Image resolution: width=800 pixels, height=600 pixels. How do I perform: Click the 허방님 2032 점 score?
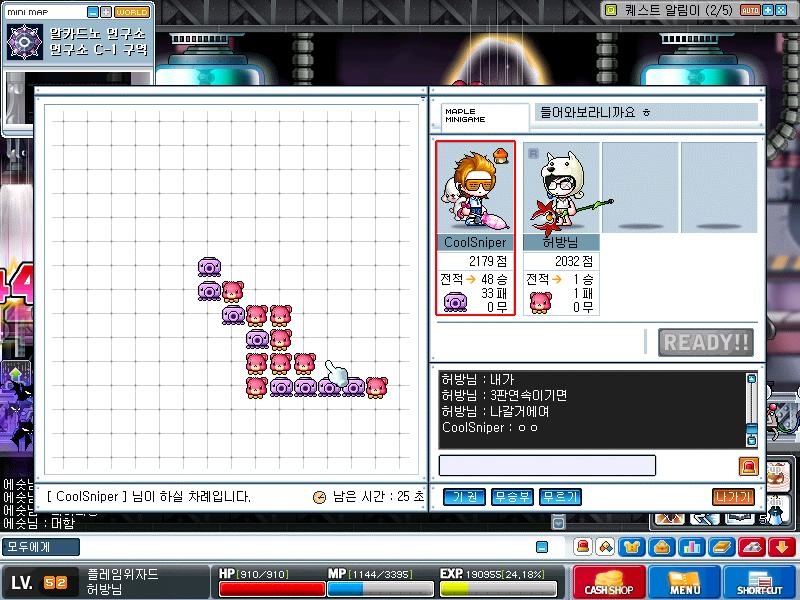(x=573, y=261)
